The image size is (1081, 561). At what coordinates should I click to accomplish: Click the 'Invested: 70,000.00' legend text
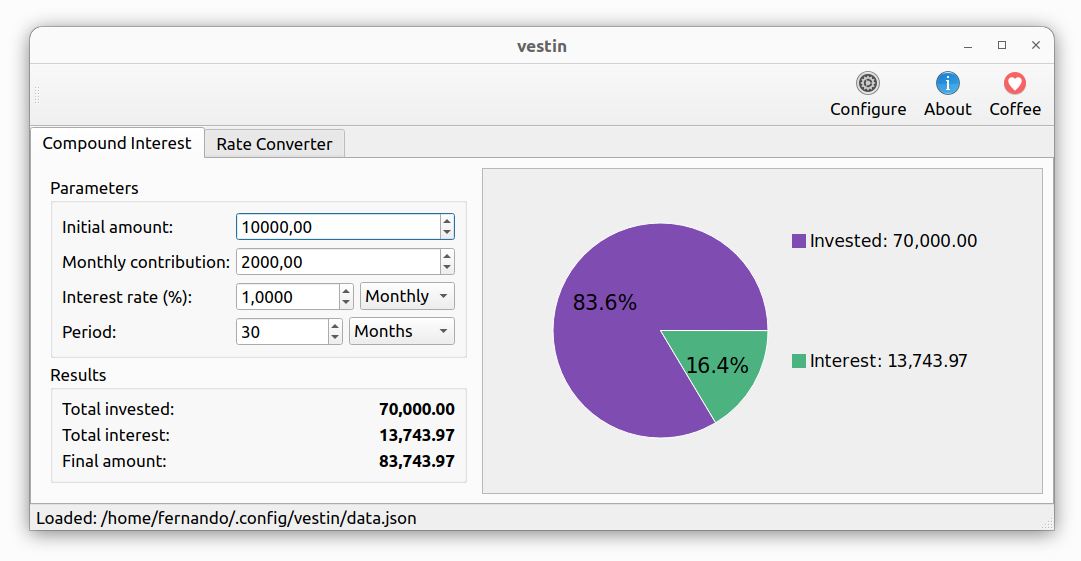tap(893, 241)
